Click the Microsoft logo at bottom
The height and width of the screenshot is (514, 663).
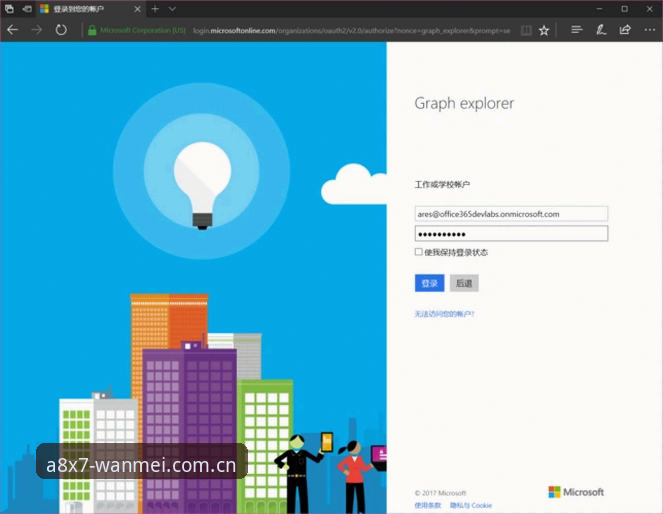click(x=576, y=492)
